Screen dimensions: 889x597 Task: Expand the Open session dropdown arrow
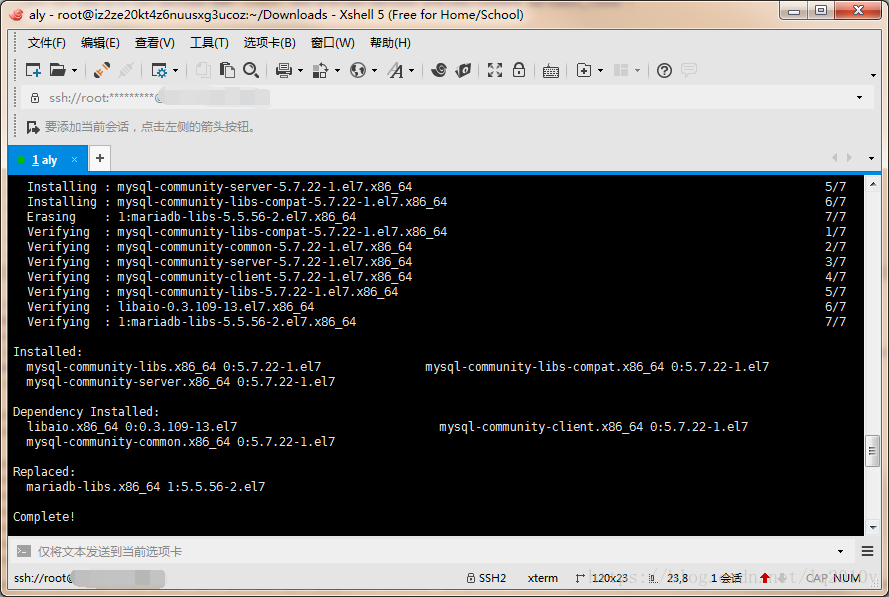click(74, 70)
